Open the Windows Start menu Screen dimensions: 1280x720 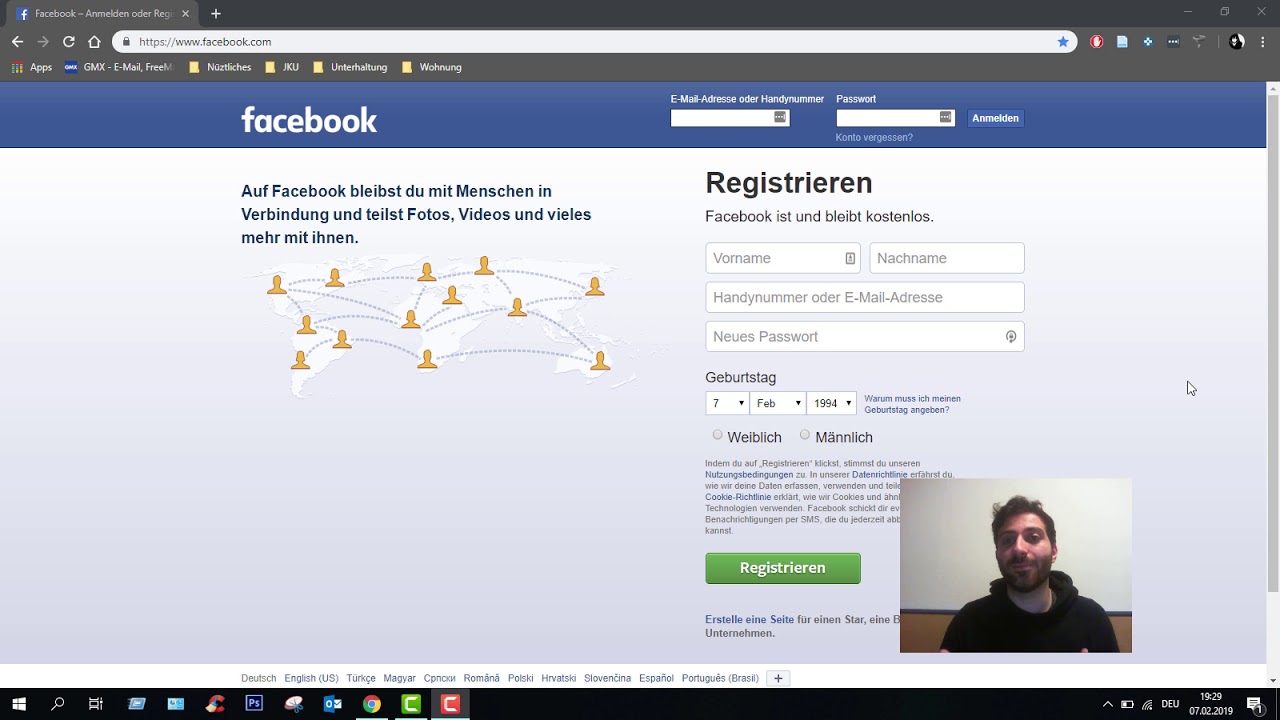pos(19,704)
